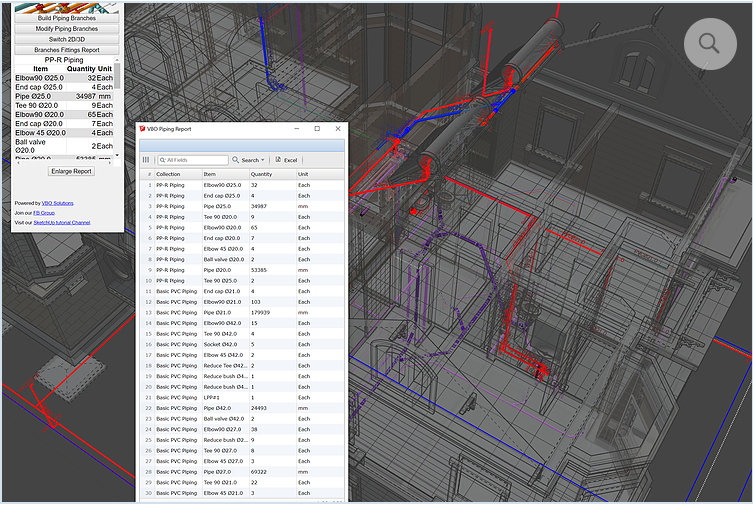This screenshot has width=756, height=505.
Task: Sort by the Collection column header
Action: click(x=168, y=174)
